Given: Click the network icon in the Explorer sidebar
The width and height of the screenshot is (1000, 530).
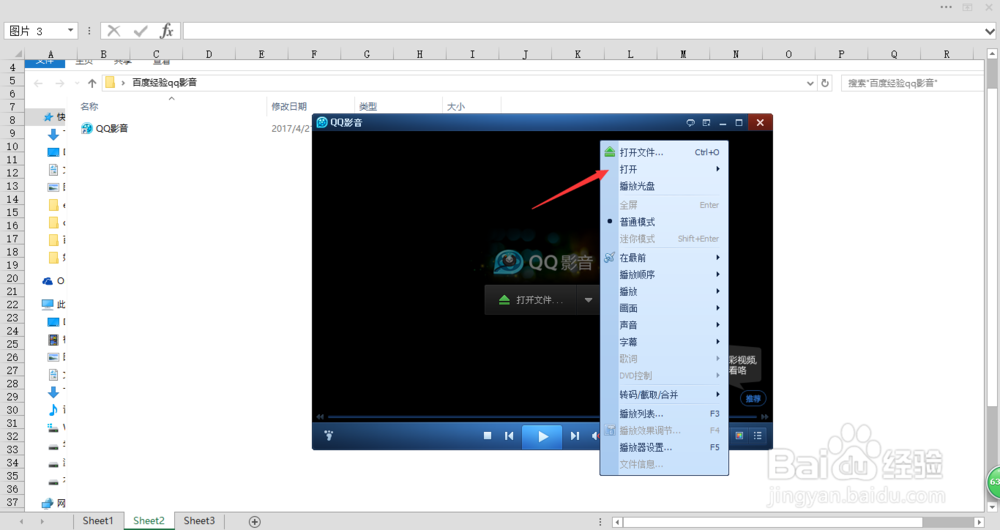Looking at the screenshot, I should click(47, 503).
